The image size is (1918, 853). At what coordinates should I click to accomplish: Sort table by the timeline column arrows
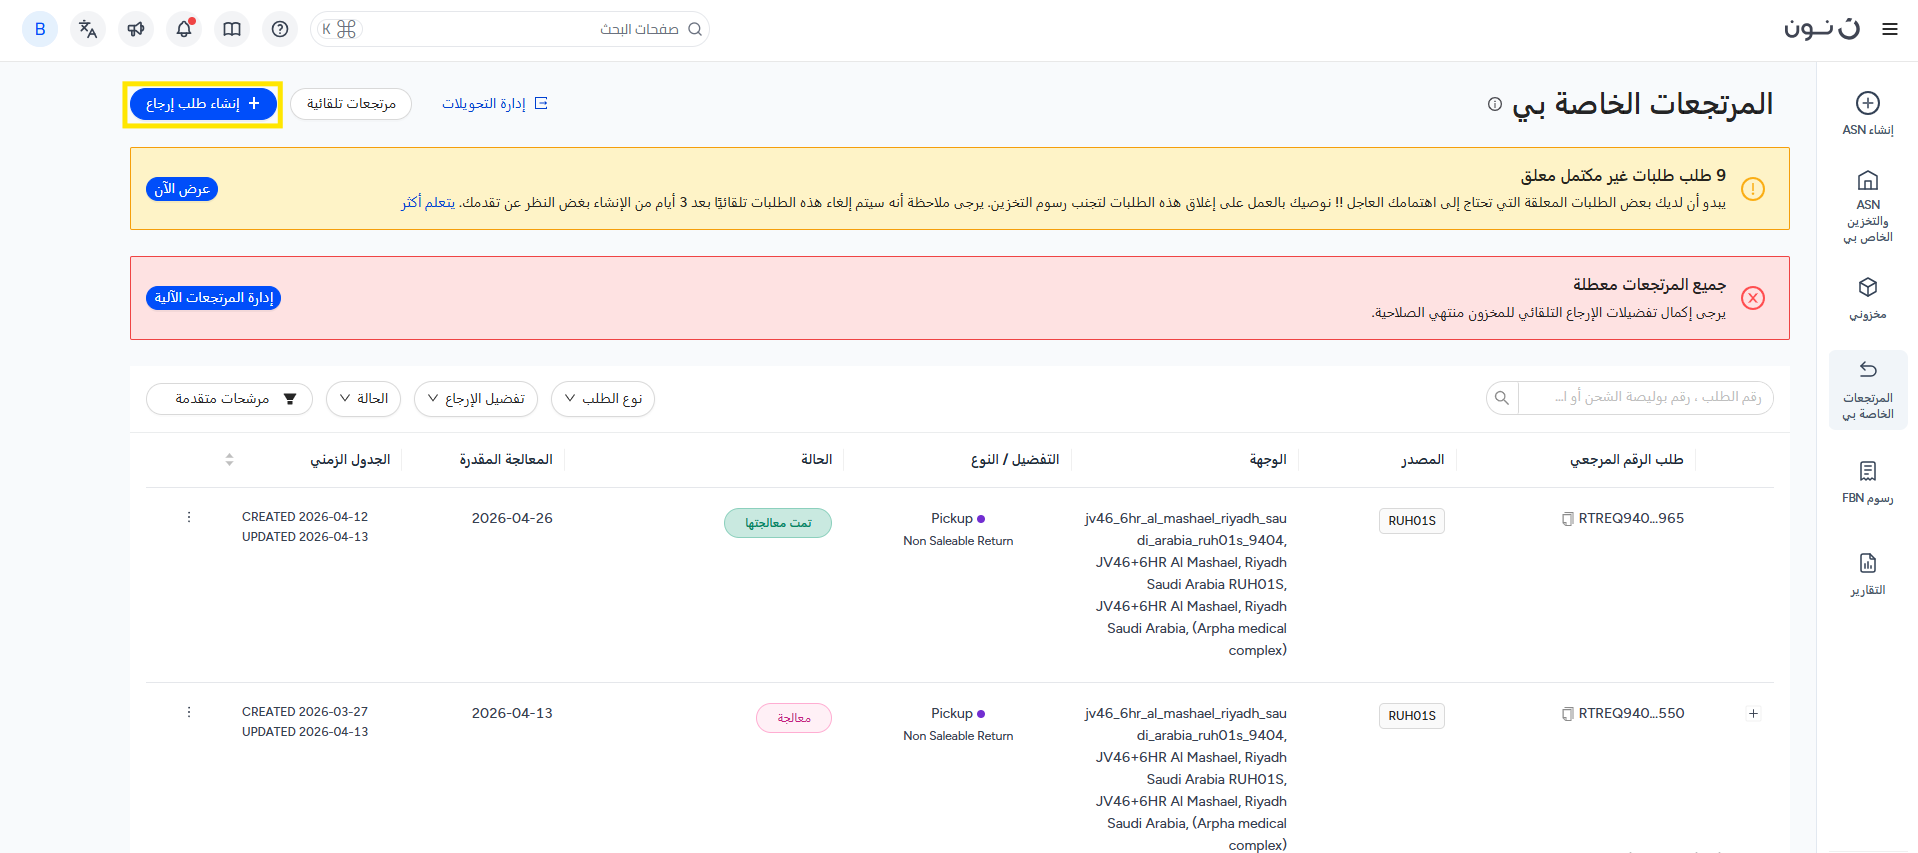point(229,460)
